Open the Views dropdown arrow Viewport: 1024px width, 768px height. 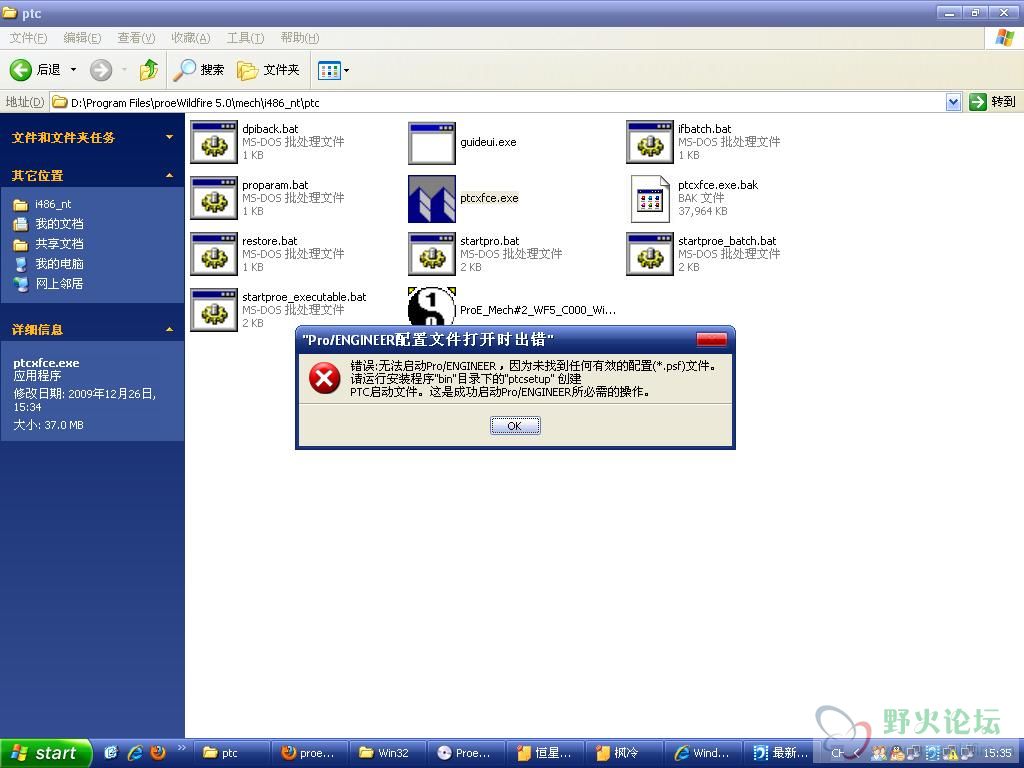click(x=346, y=70)
